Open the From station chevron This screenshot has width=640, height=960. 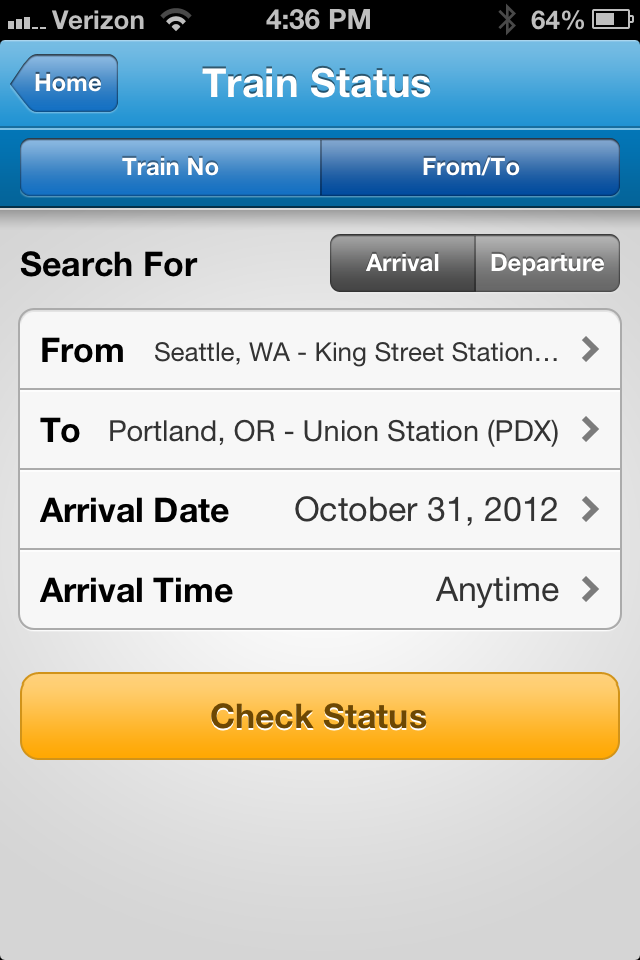(x=590, y=350)
